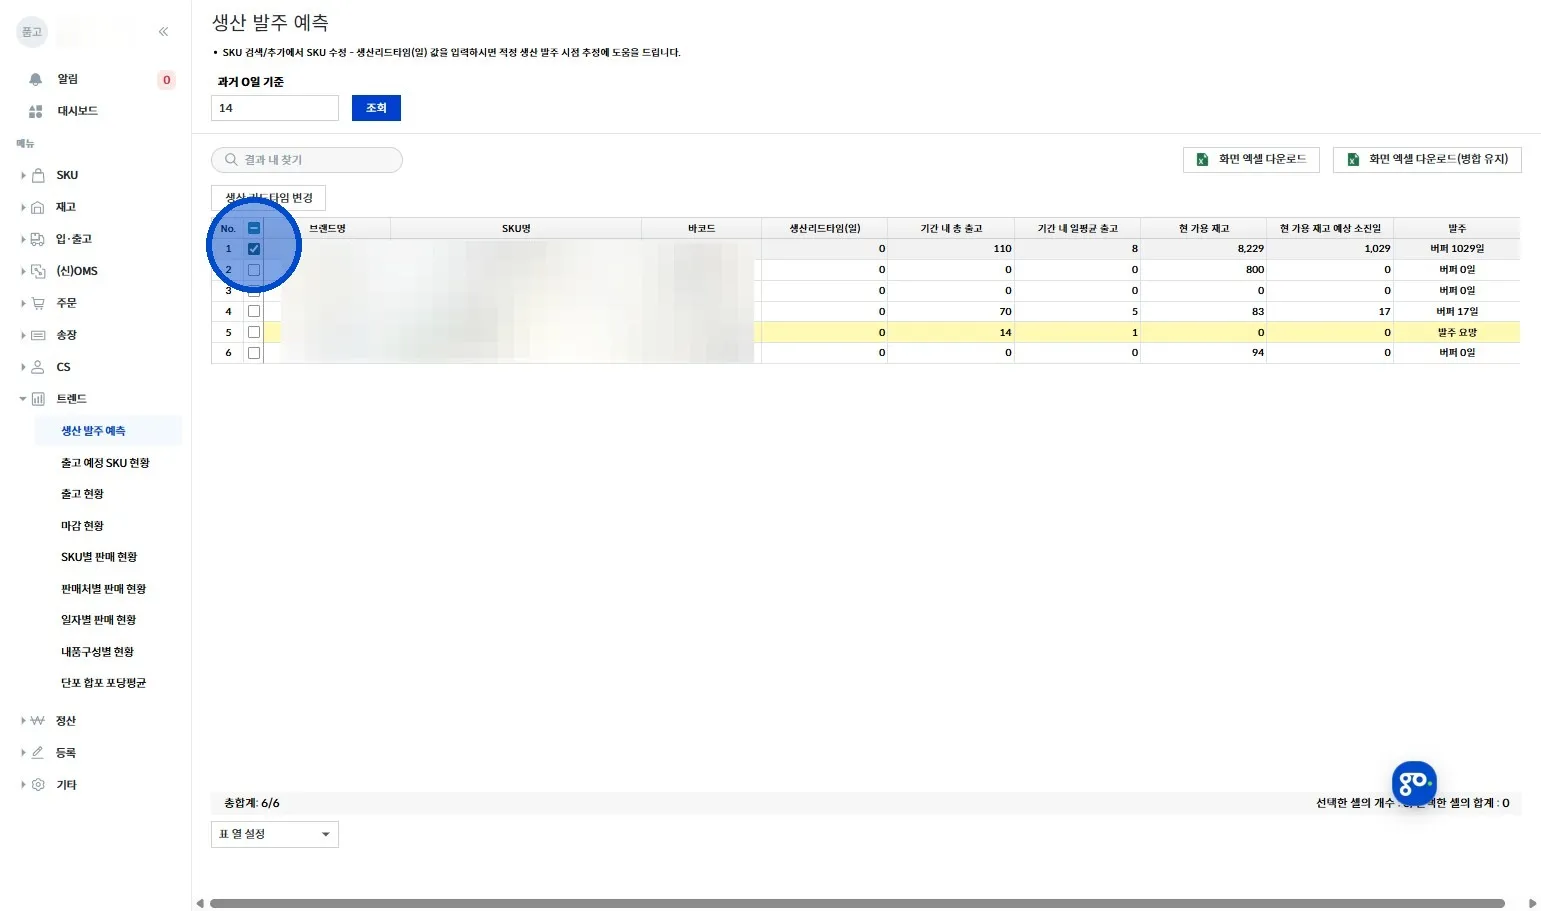Open the 마감 현황 menu item
The height and width of the screenshot is (911, 1541).
tap(82, 526)
